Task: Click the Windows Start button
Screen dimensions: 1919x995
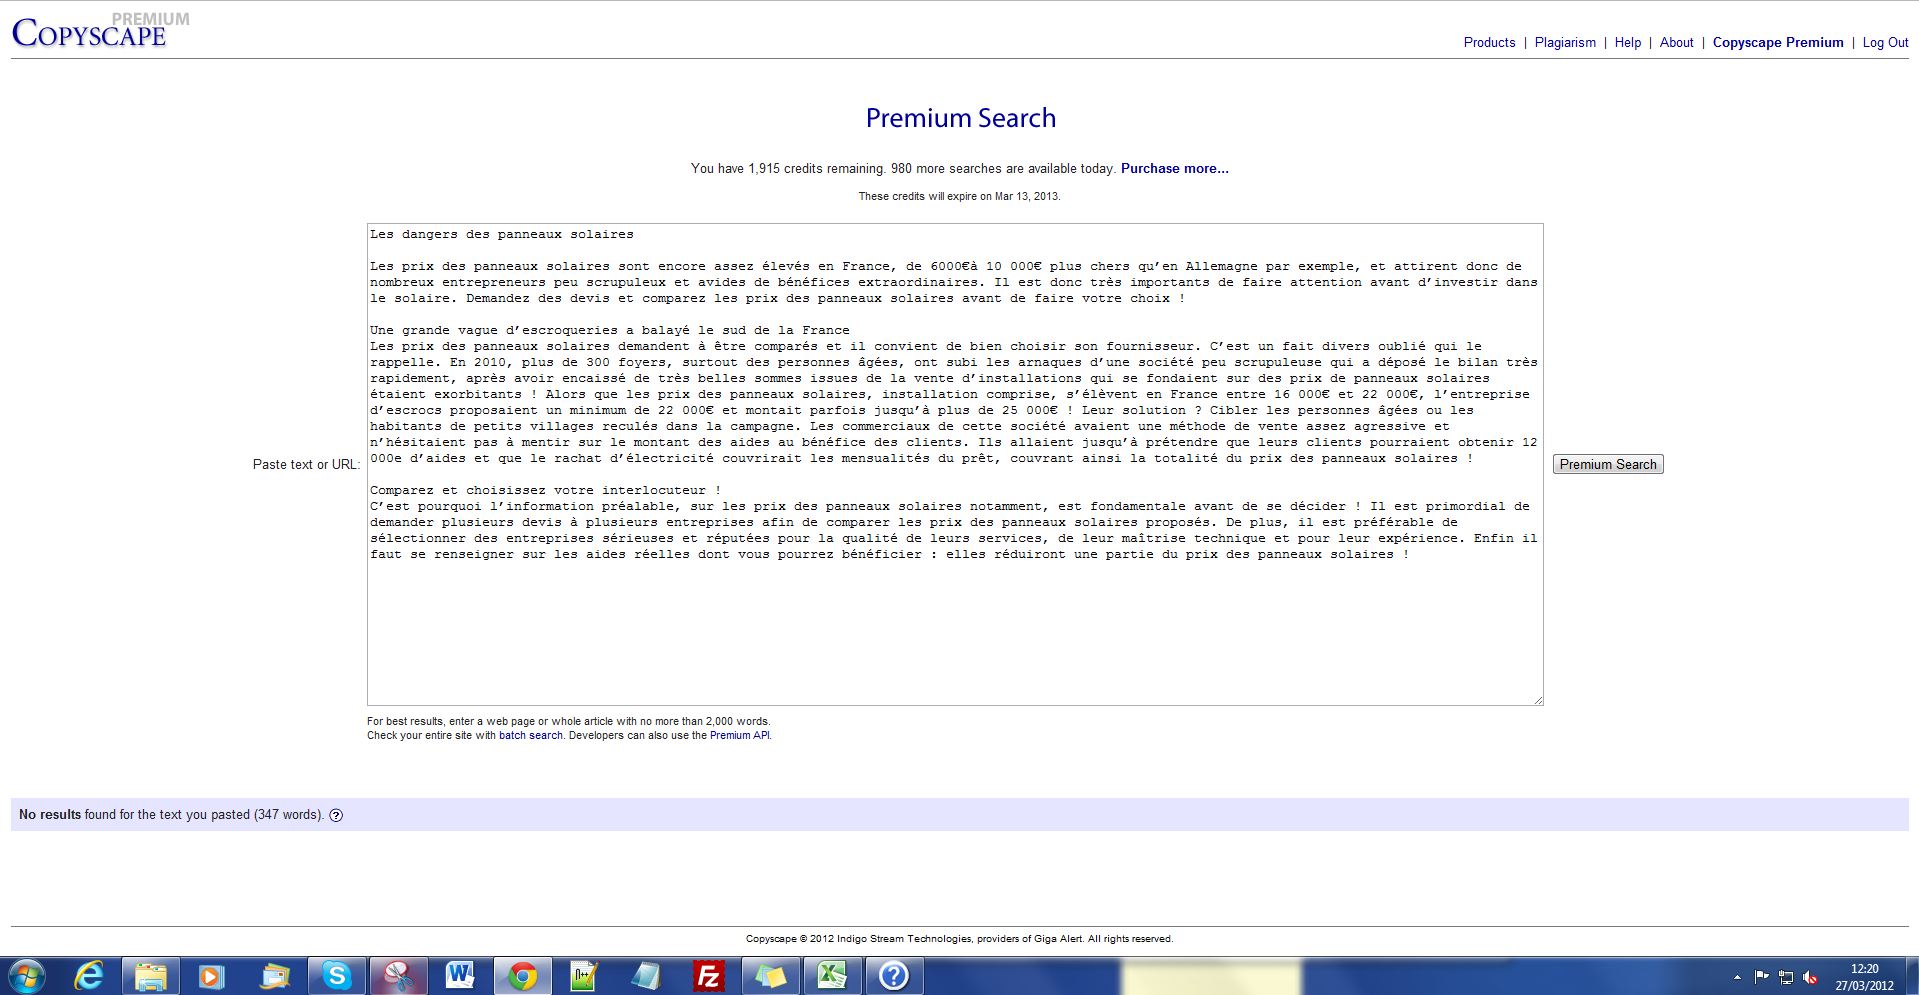Action: tap(27, 975)
